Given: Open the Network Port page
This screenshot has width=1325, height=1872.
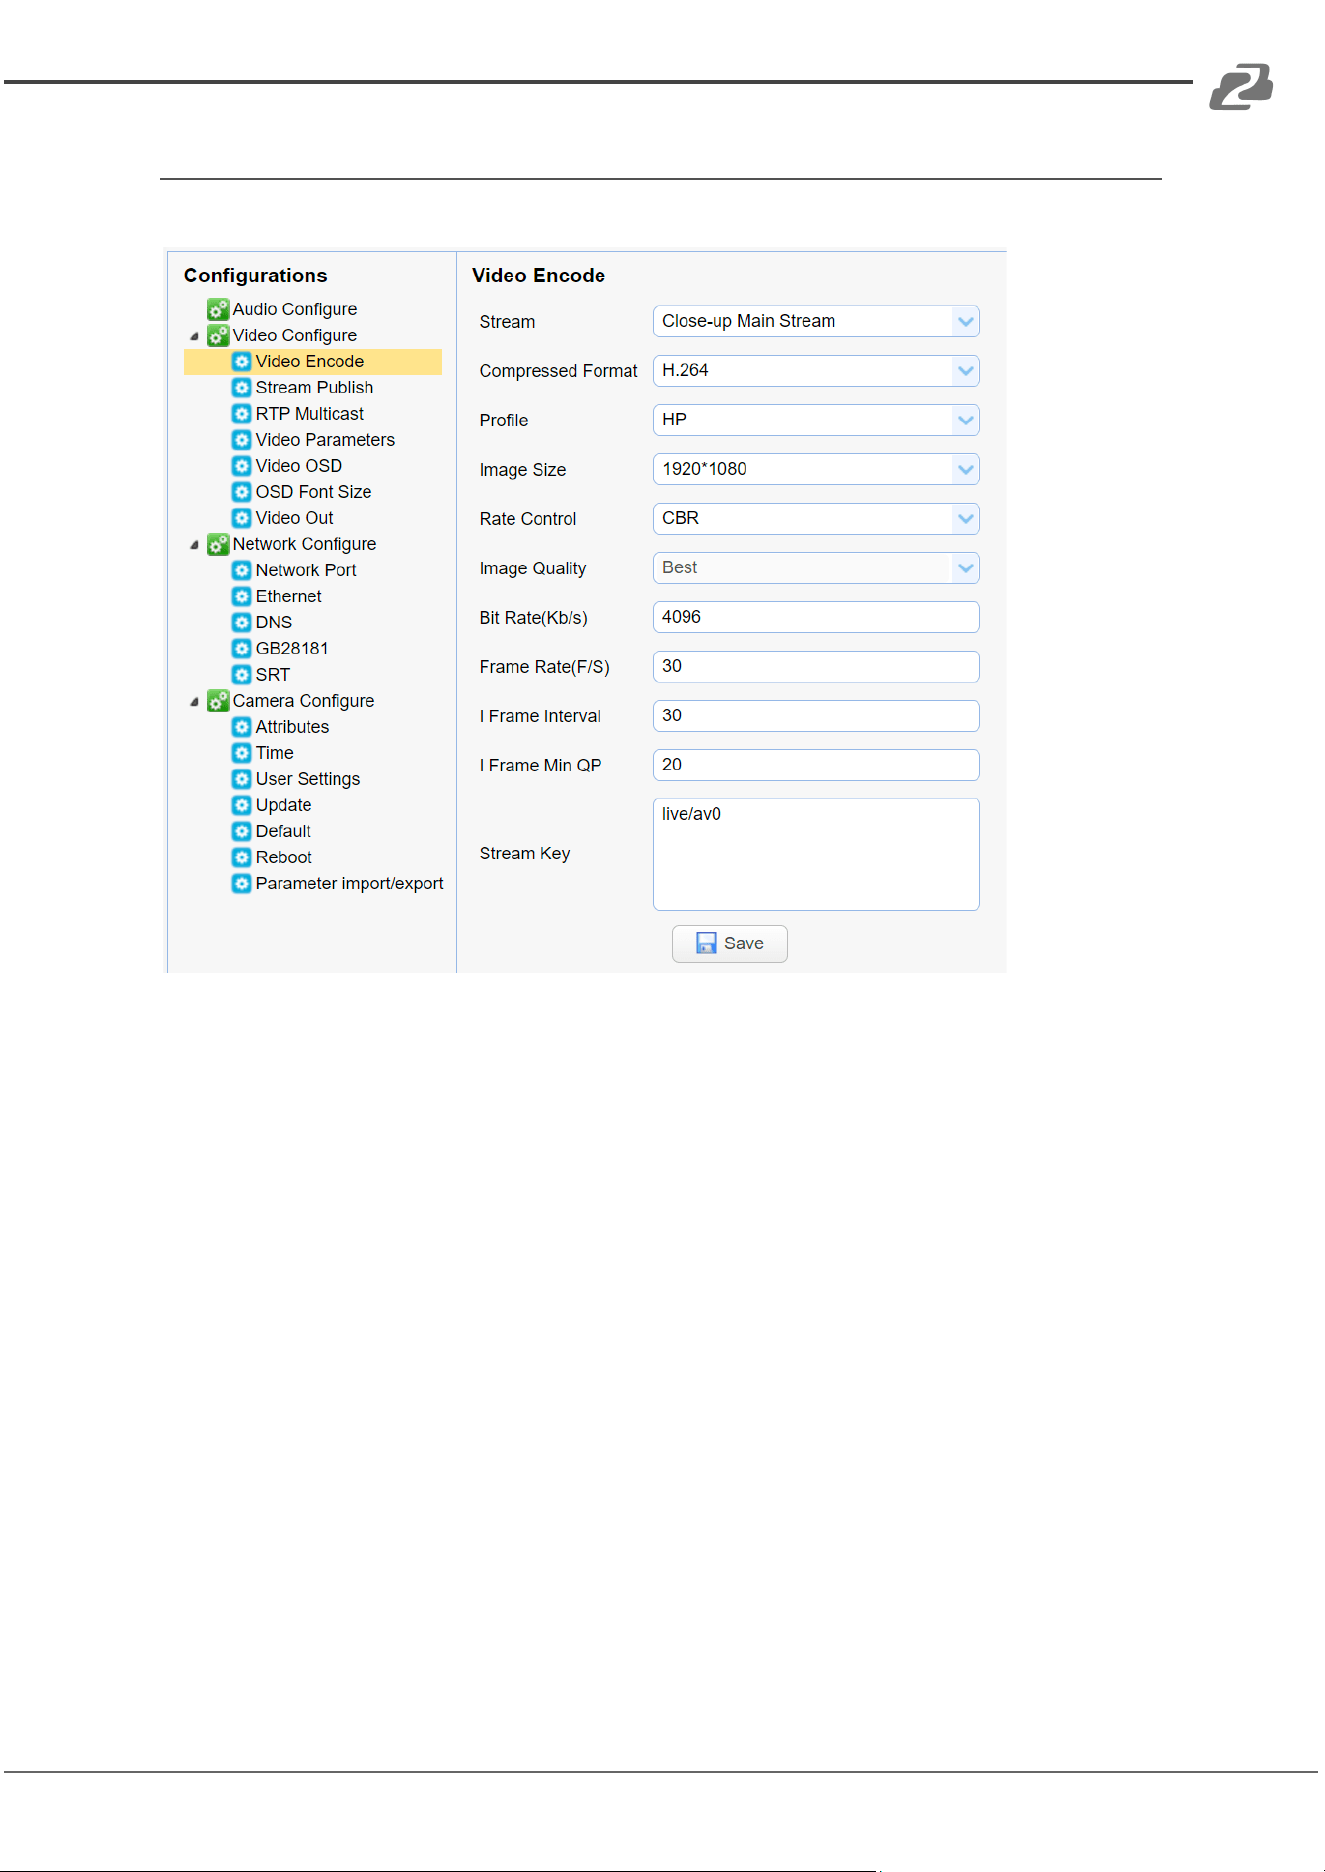Looking at the screenshot, I should tap(305, 570).
